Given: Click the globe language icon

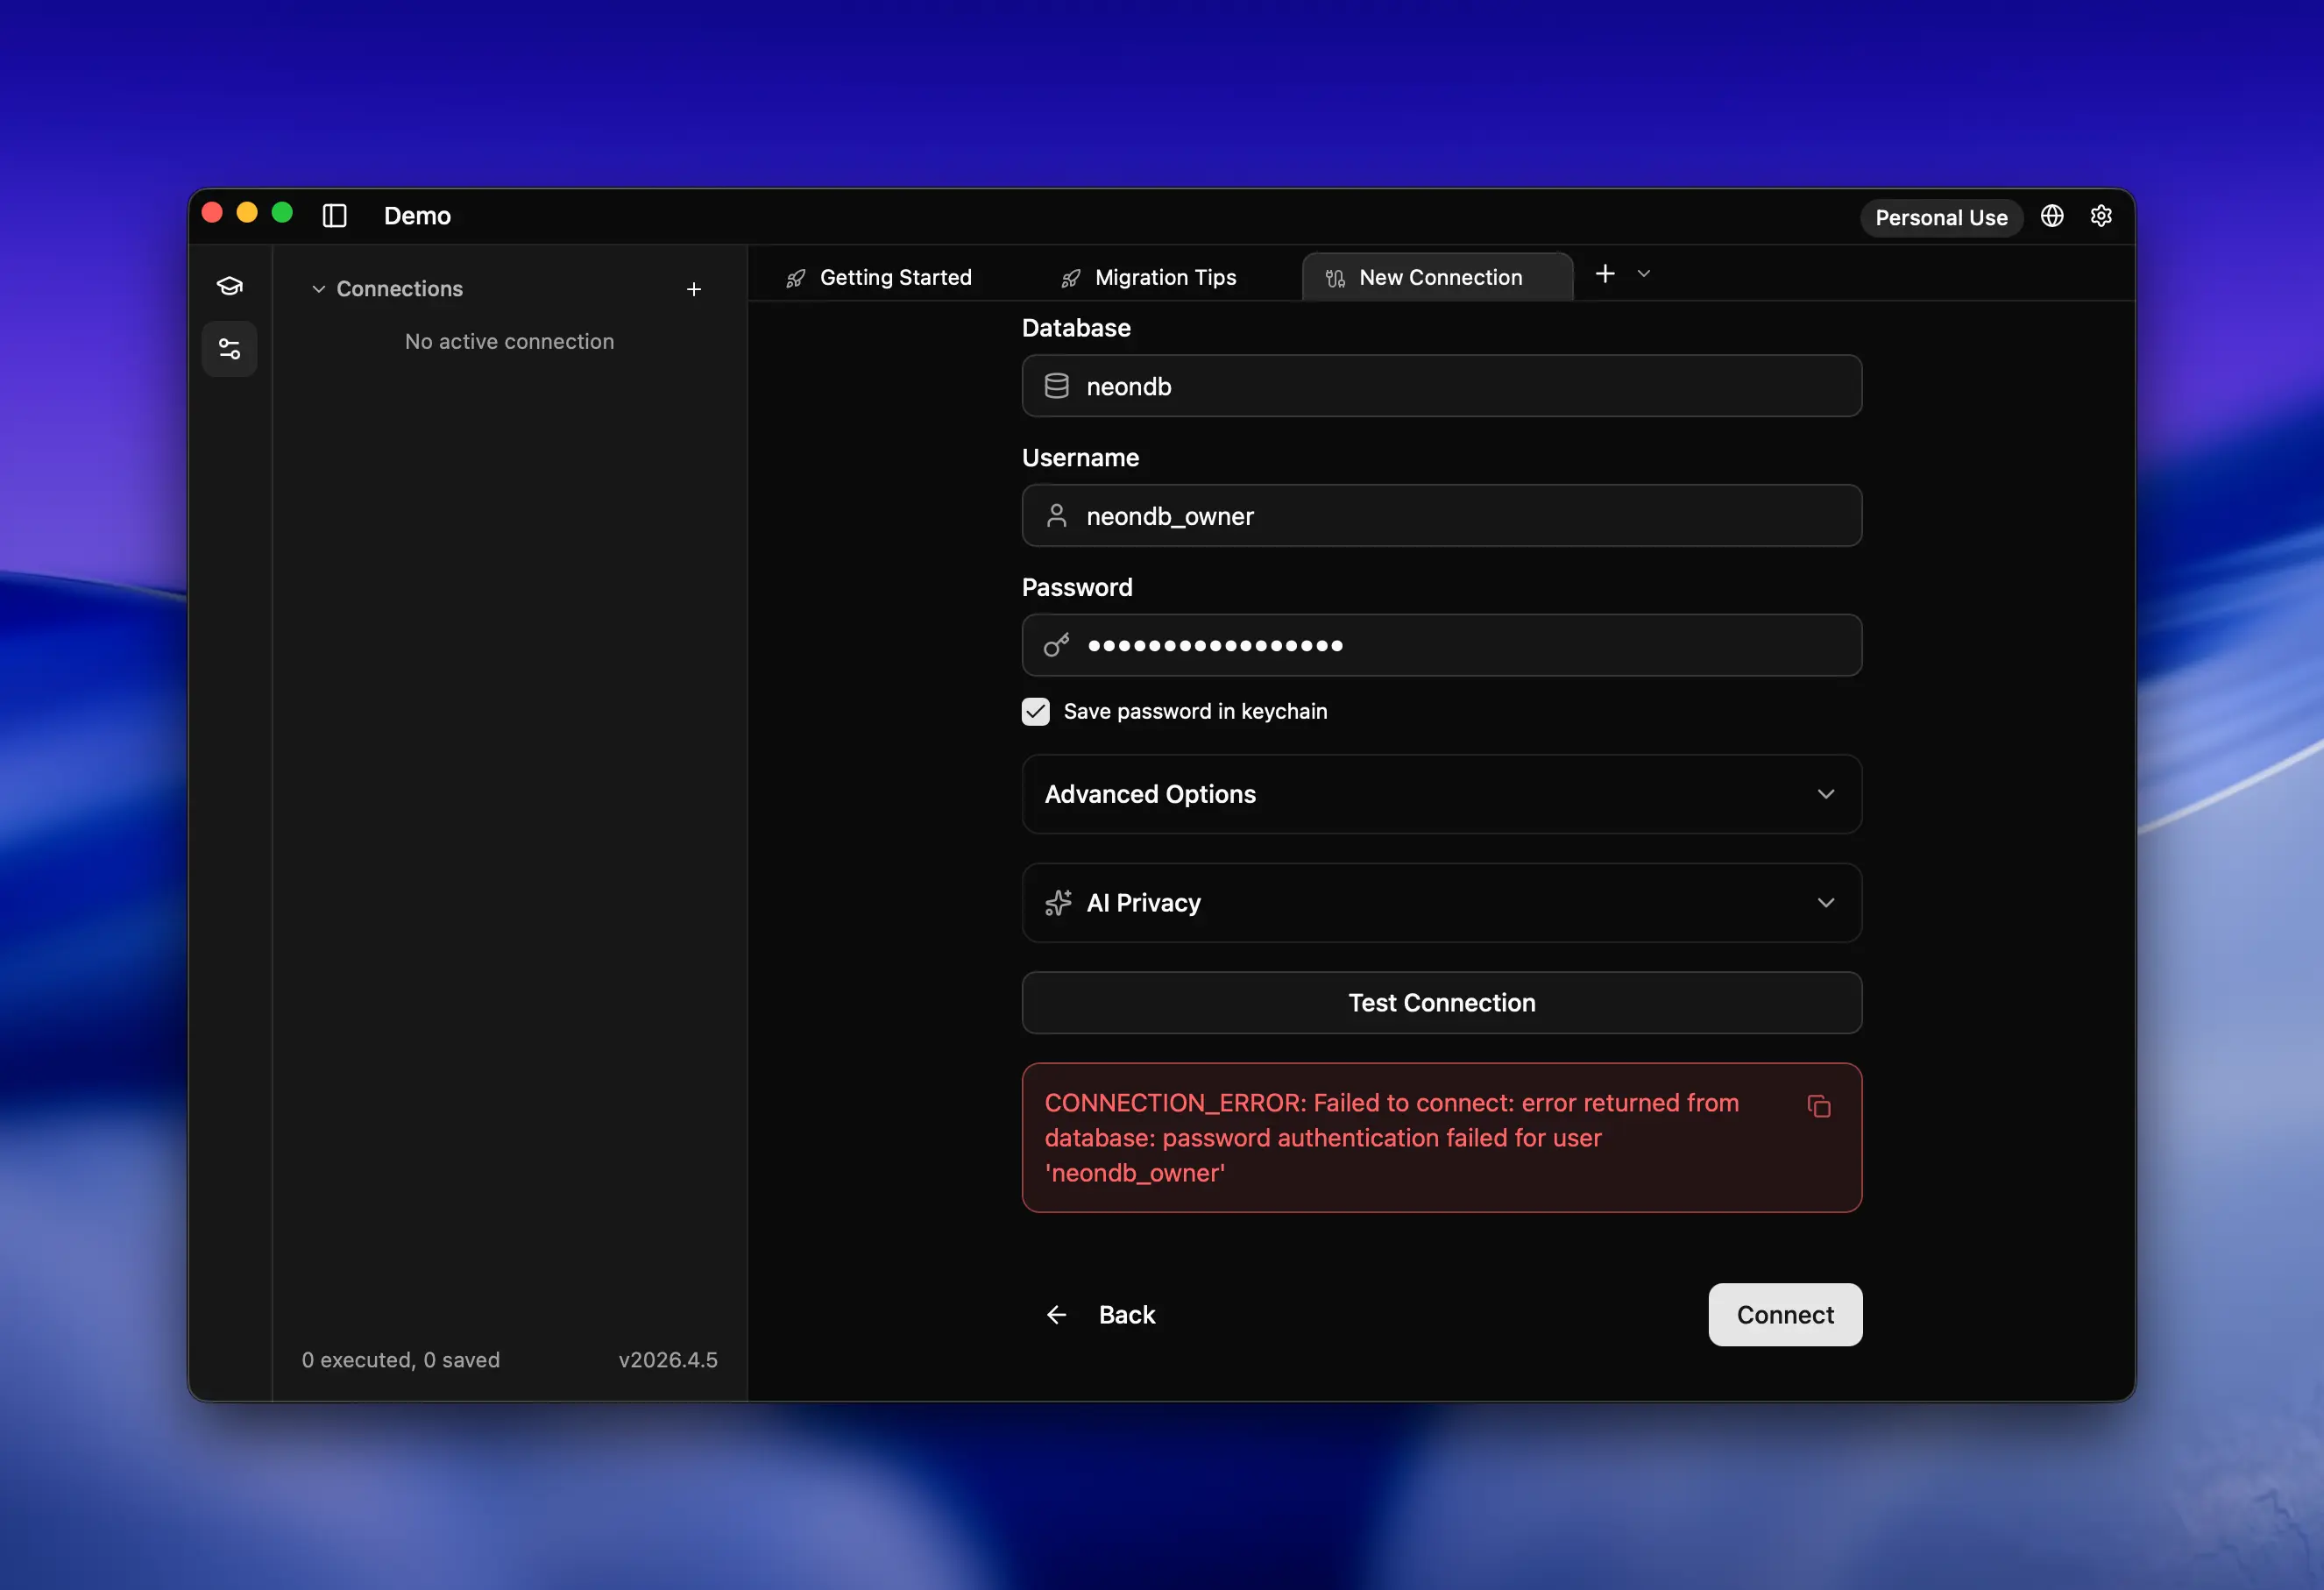Looking at the screenshot, I should (x=2051, y=216).
